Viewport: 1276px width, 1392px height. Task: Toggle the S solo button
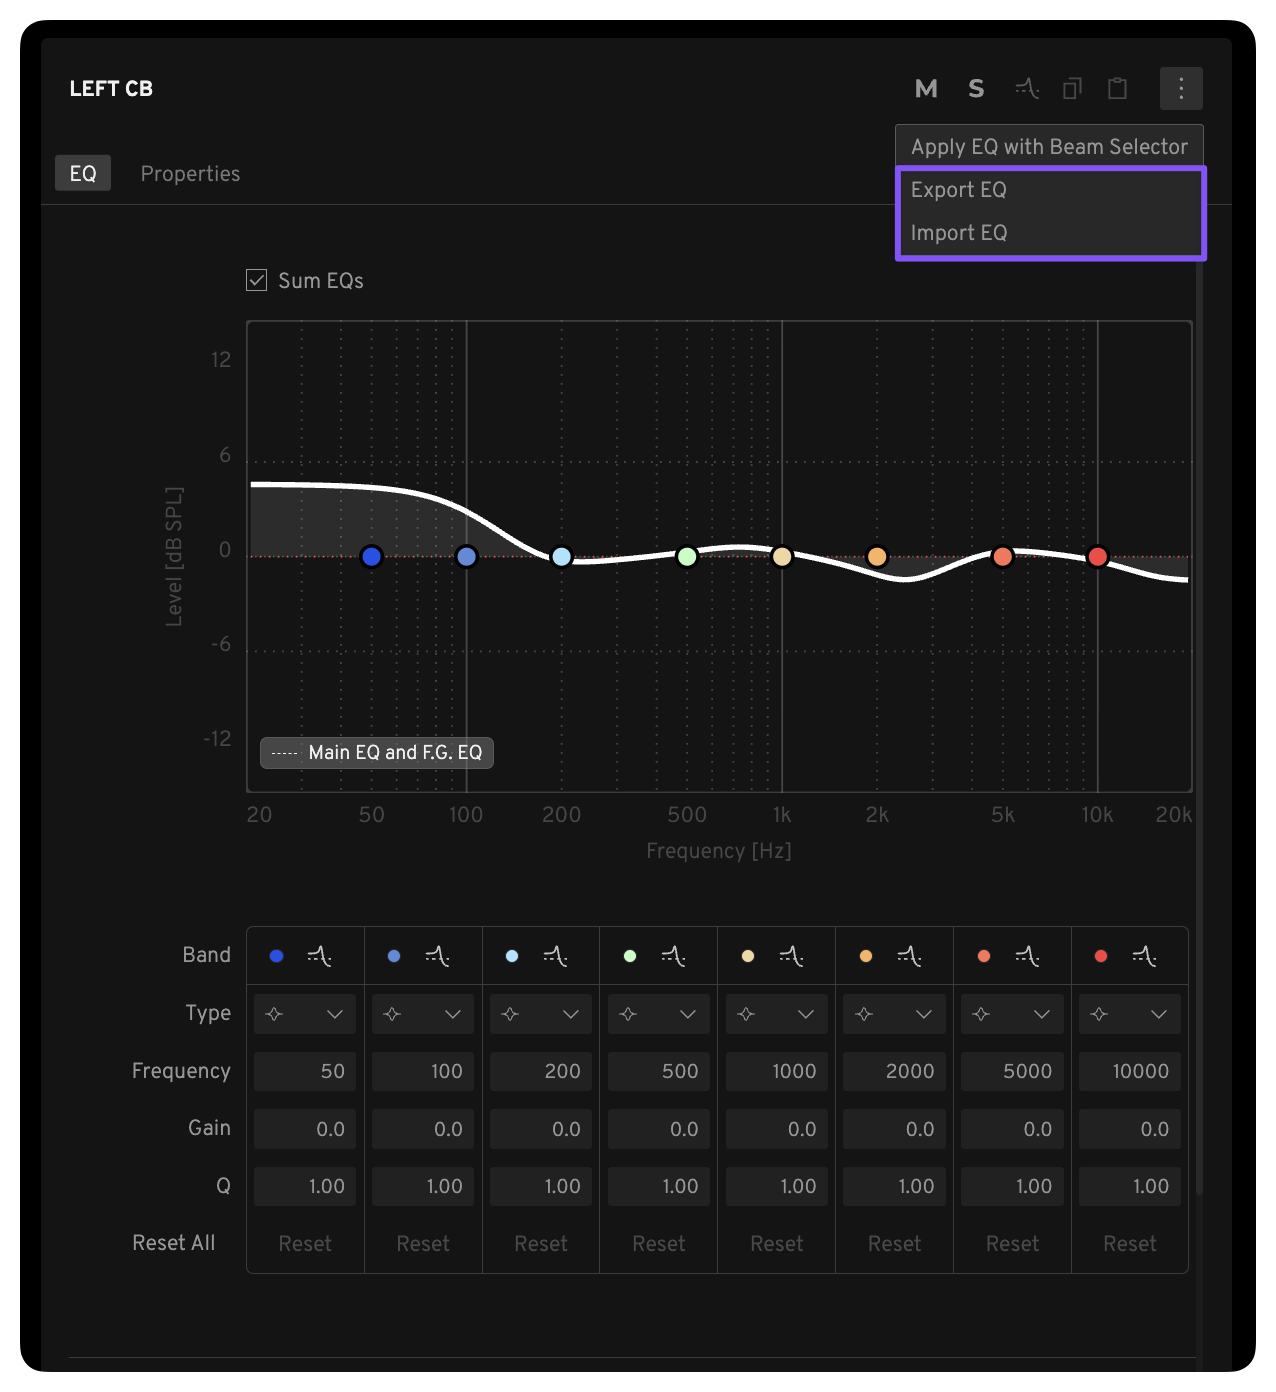click(976, 89)
